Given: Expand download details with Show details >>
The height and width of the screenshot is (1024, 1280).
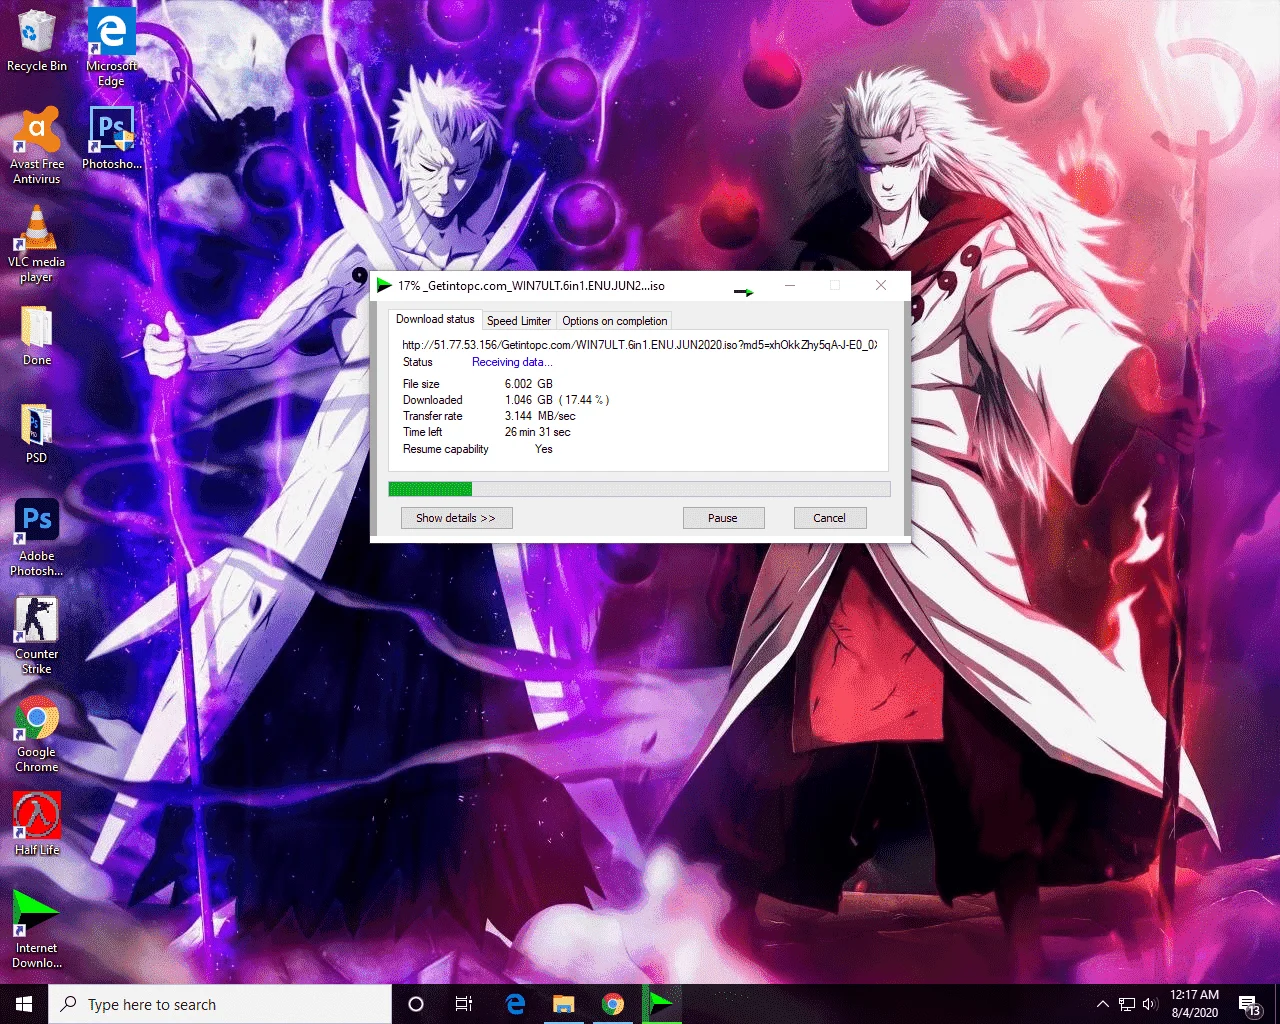Looking at the screenshot, I should [456, 518].
